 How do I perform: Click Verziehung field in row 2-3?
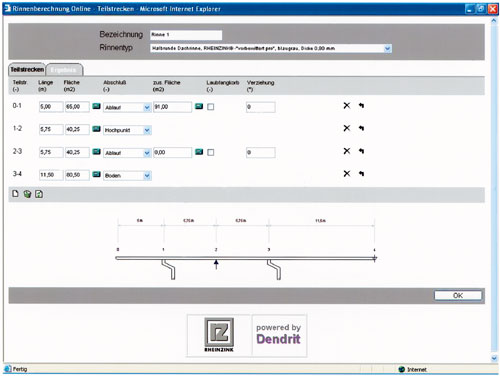click(x=261, y=153)
